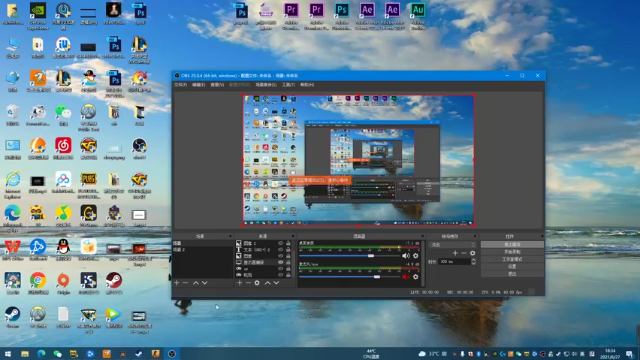The image size is (640, 360).
Task: Open the Windows Start menu
Action: click(x=8, y=354)
